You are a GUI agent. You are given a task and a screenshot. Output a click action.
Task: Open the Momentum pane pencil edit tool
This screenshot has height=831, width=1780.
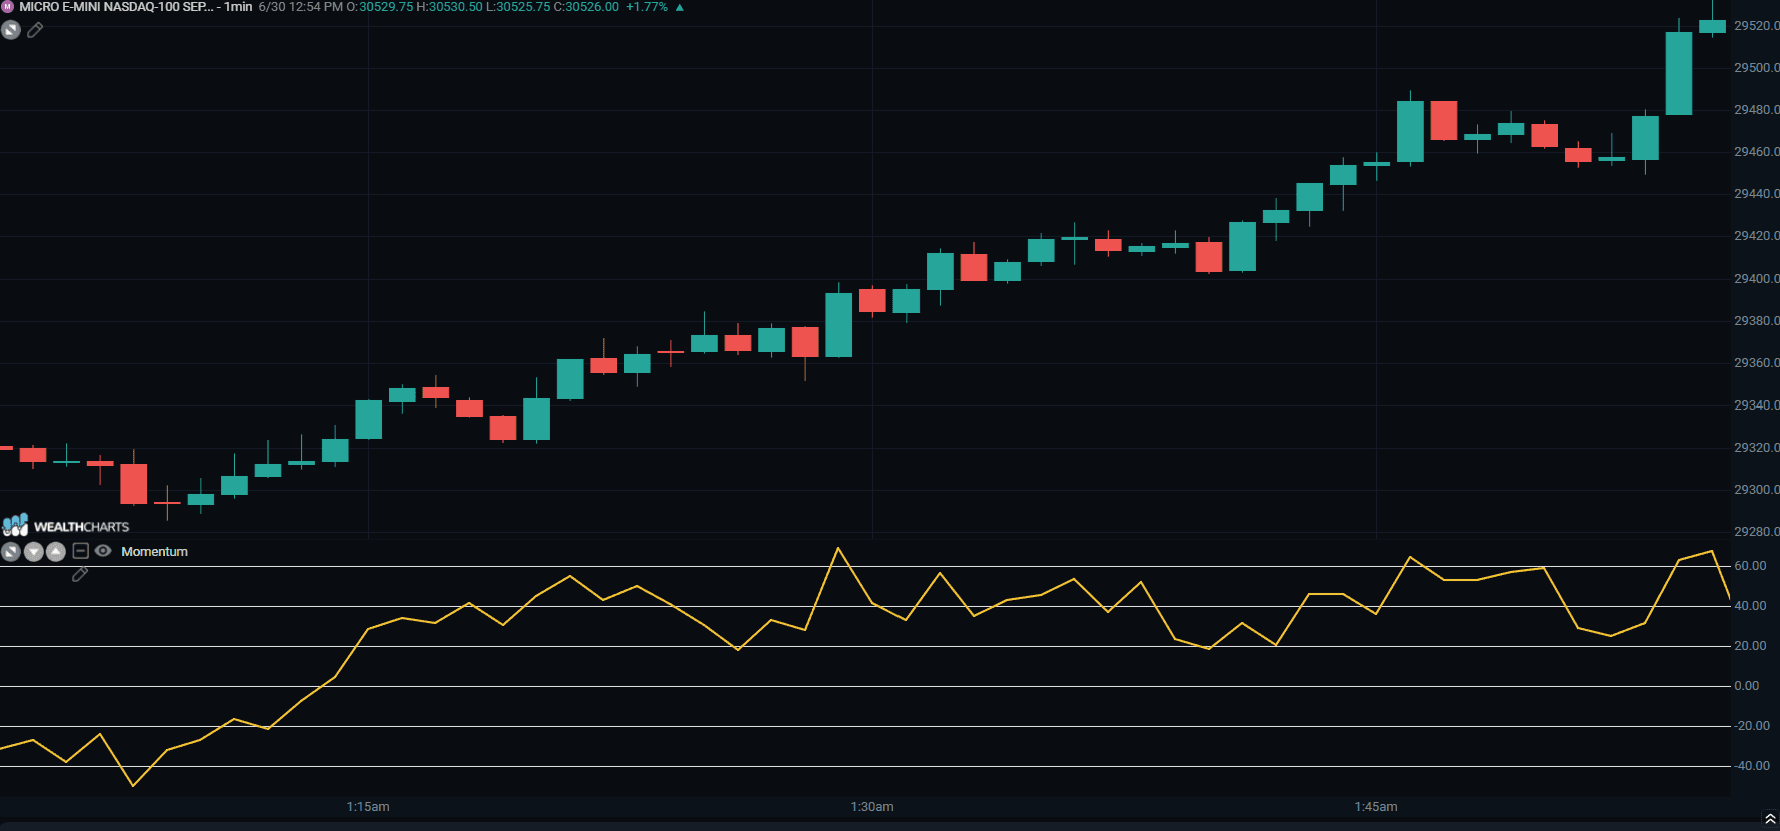(80, 574)
